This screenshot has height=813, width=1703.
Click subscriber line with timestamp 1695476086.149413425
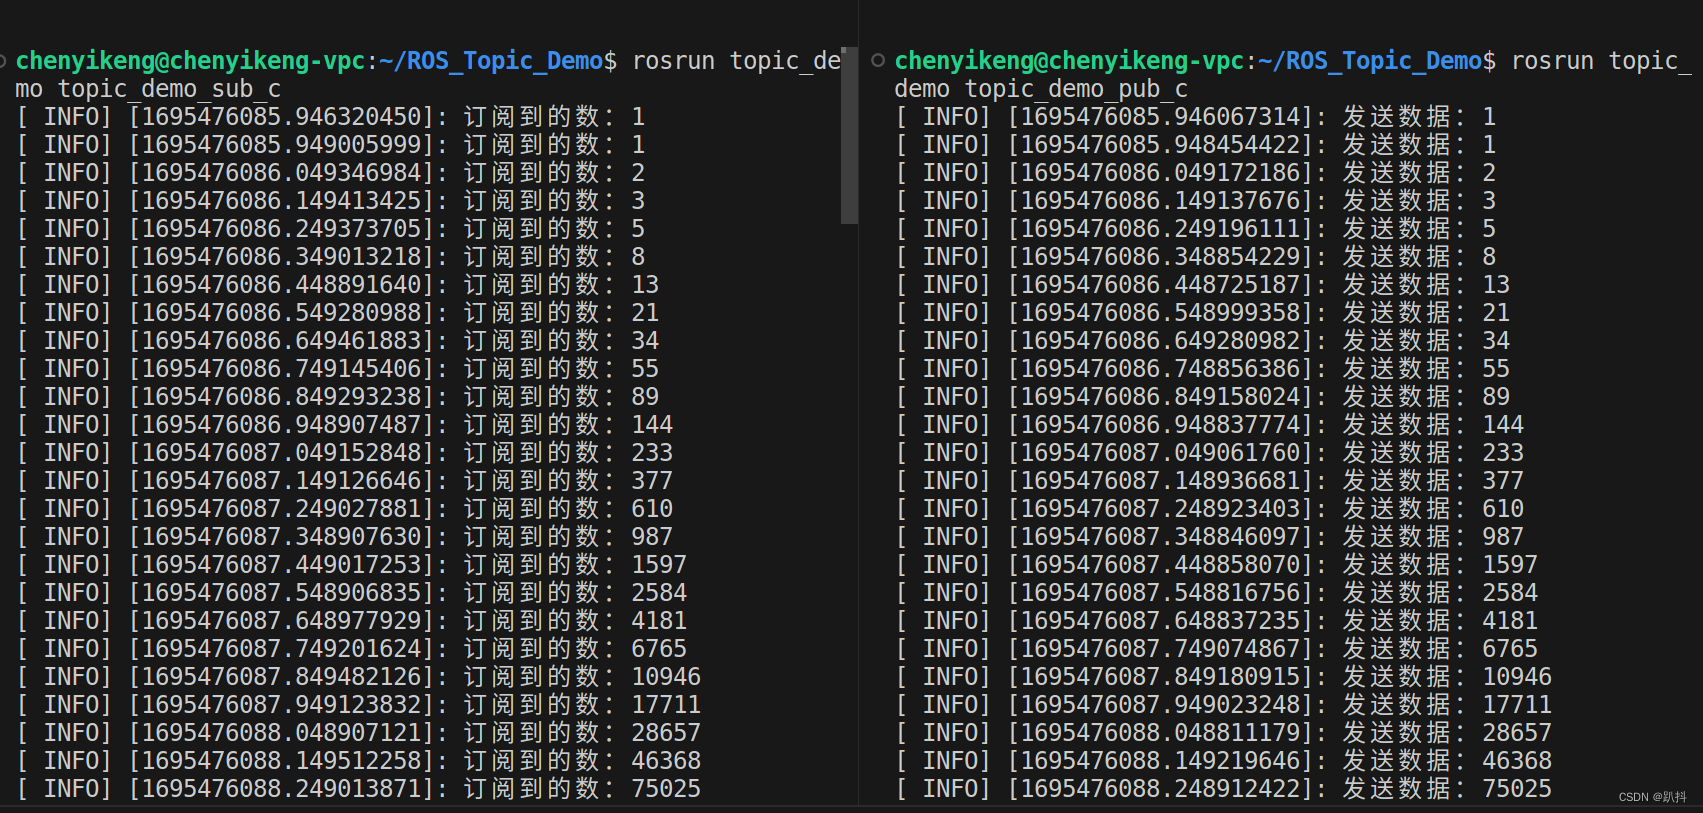click(331, 201)
